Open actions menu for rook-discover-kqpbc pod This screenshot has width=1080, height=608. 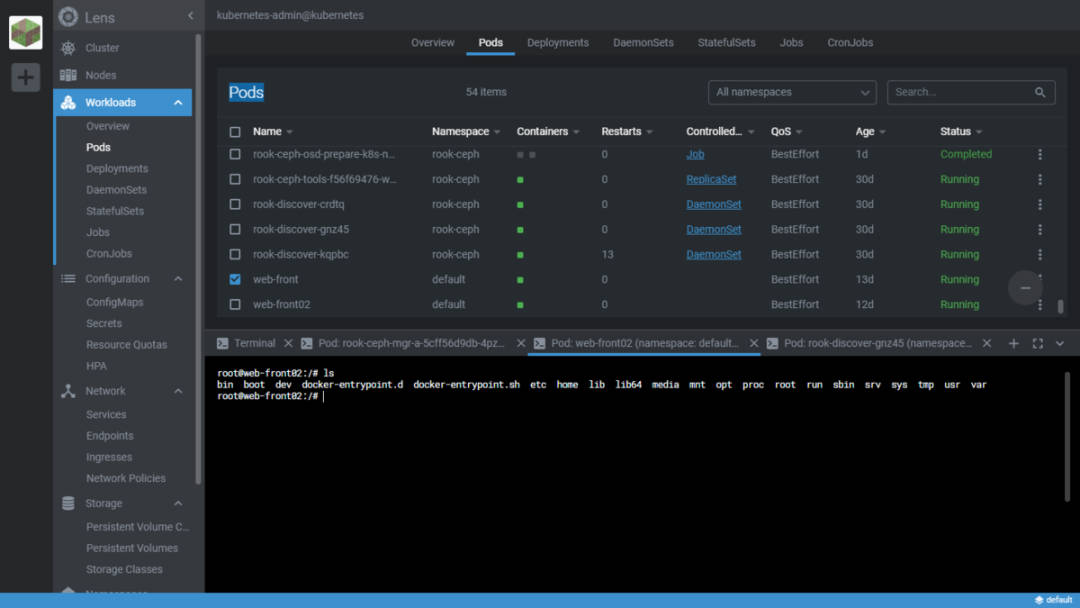[1040, 254]
